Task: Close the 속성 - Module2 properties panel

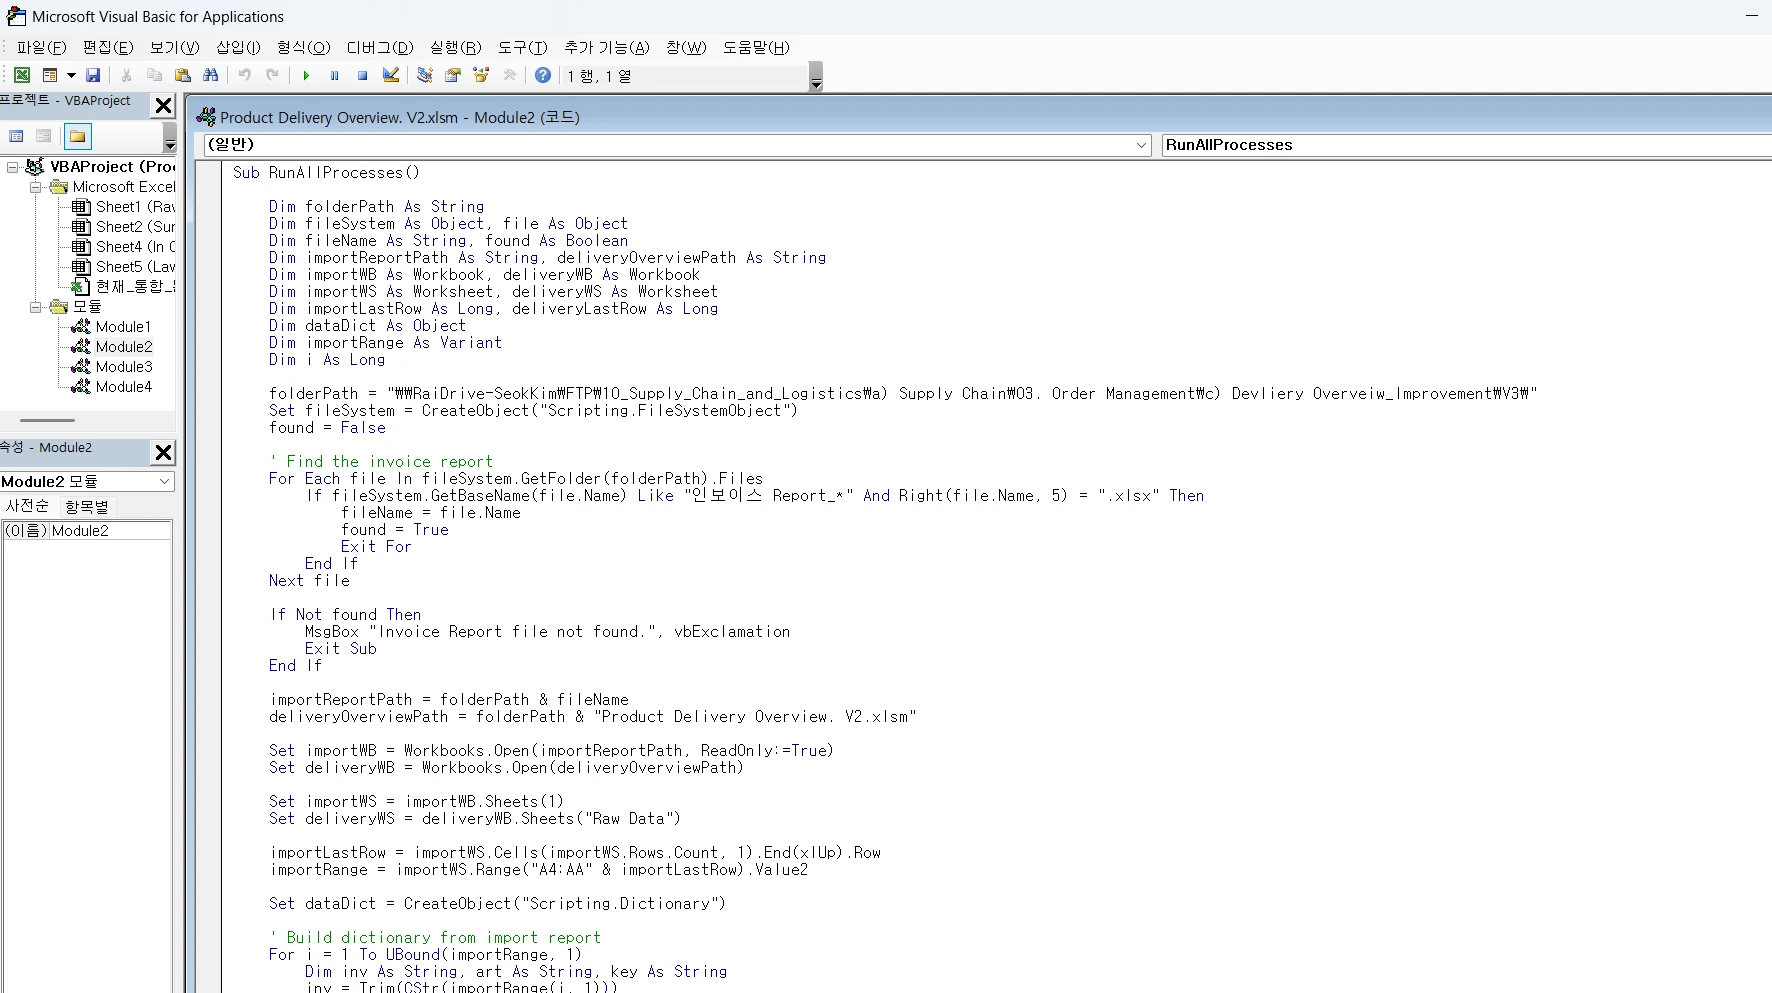Action: point(163,452)
